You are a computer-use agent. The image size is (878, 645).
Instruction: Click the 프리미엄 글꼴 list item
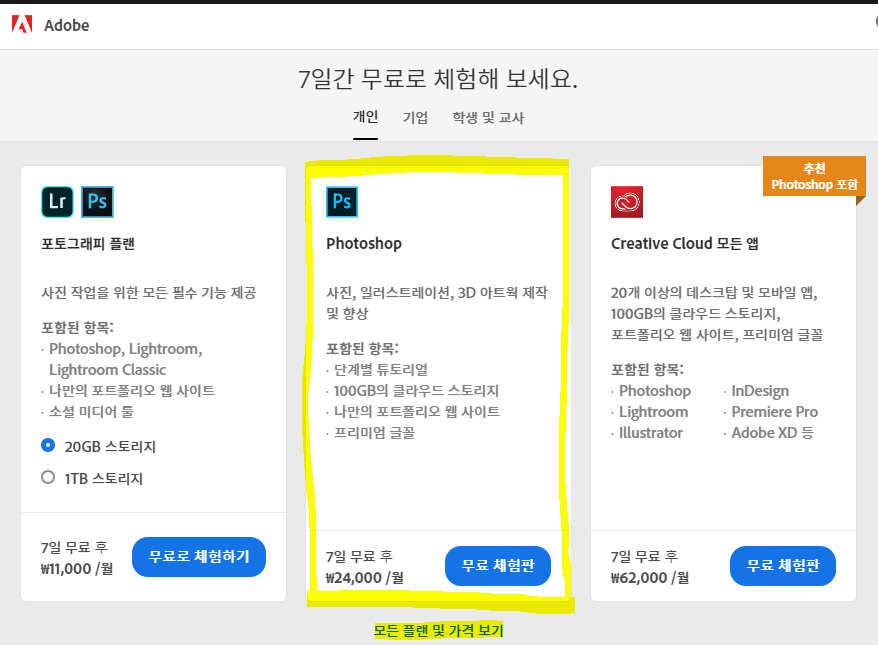[x=374, y=433]
